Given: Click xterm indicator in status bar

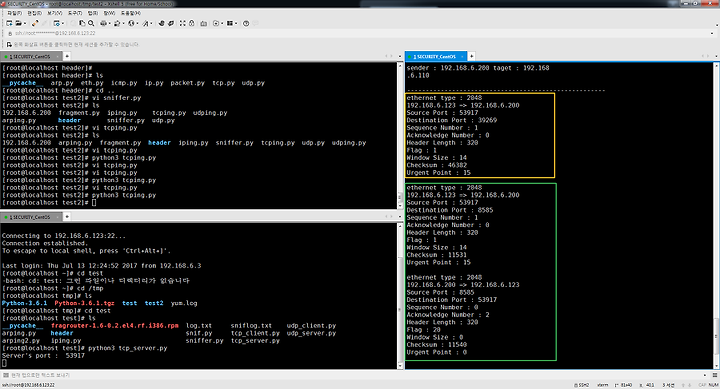Looking at the screenshot, I should click(x=602, y=385).
